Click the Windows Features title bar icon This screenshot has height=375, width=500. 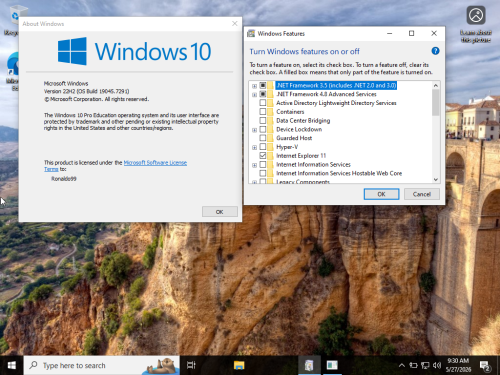coord(251,33)
